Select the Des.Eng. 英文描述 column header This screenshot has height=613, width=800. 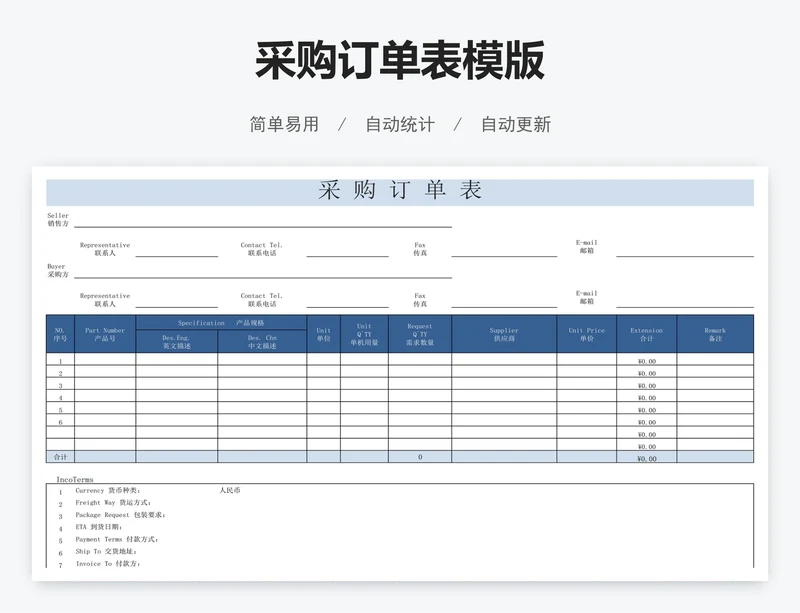(x=177, y=341)
